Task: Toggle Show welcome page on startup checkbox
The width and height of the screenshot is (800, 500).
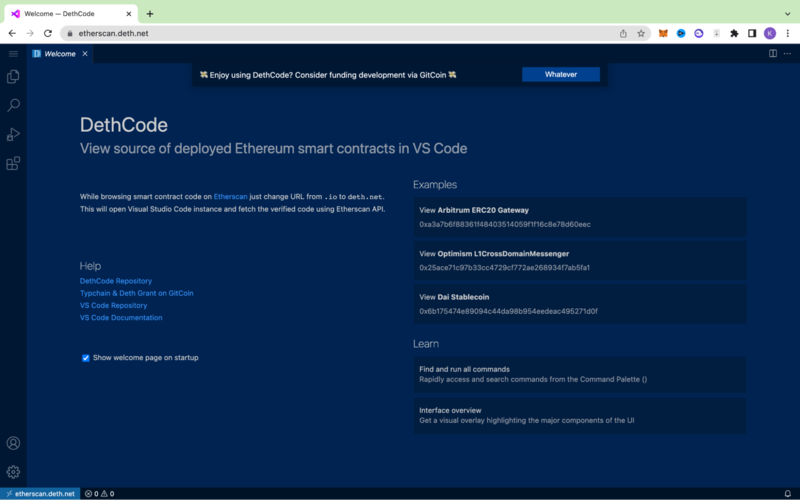Action: click(86, 357)
